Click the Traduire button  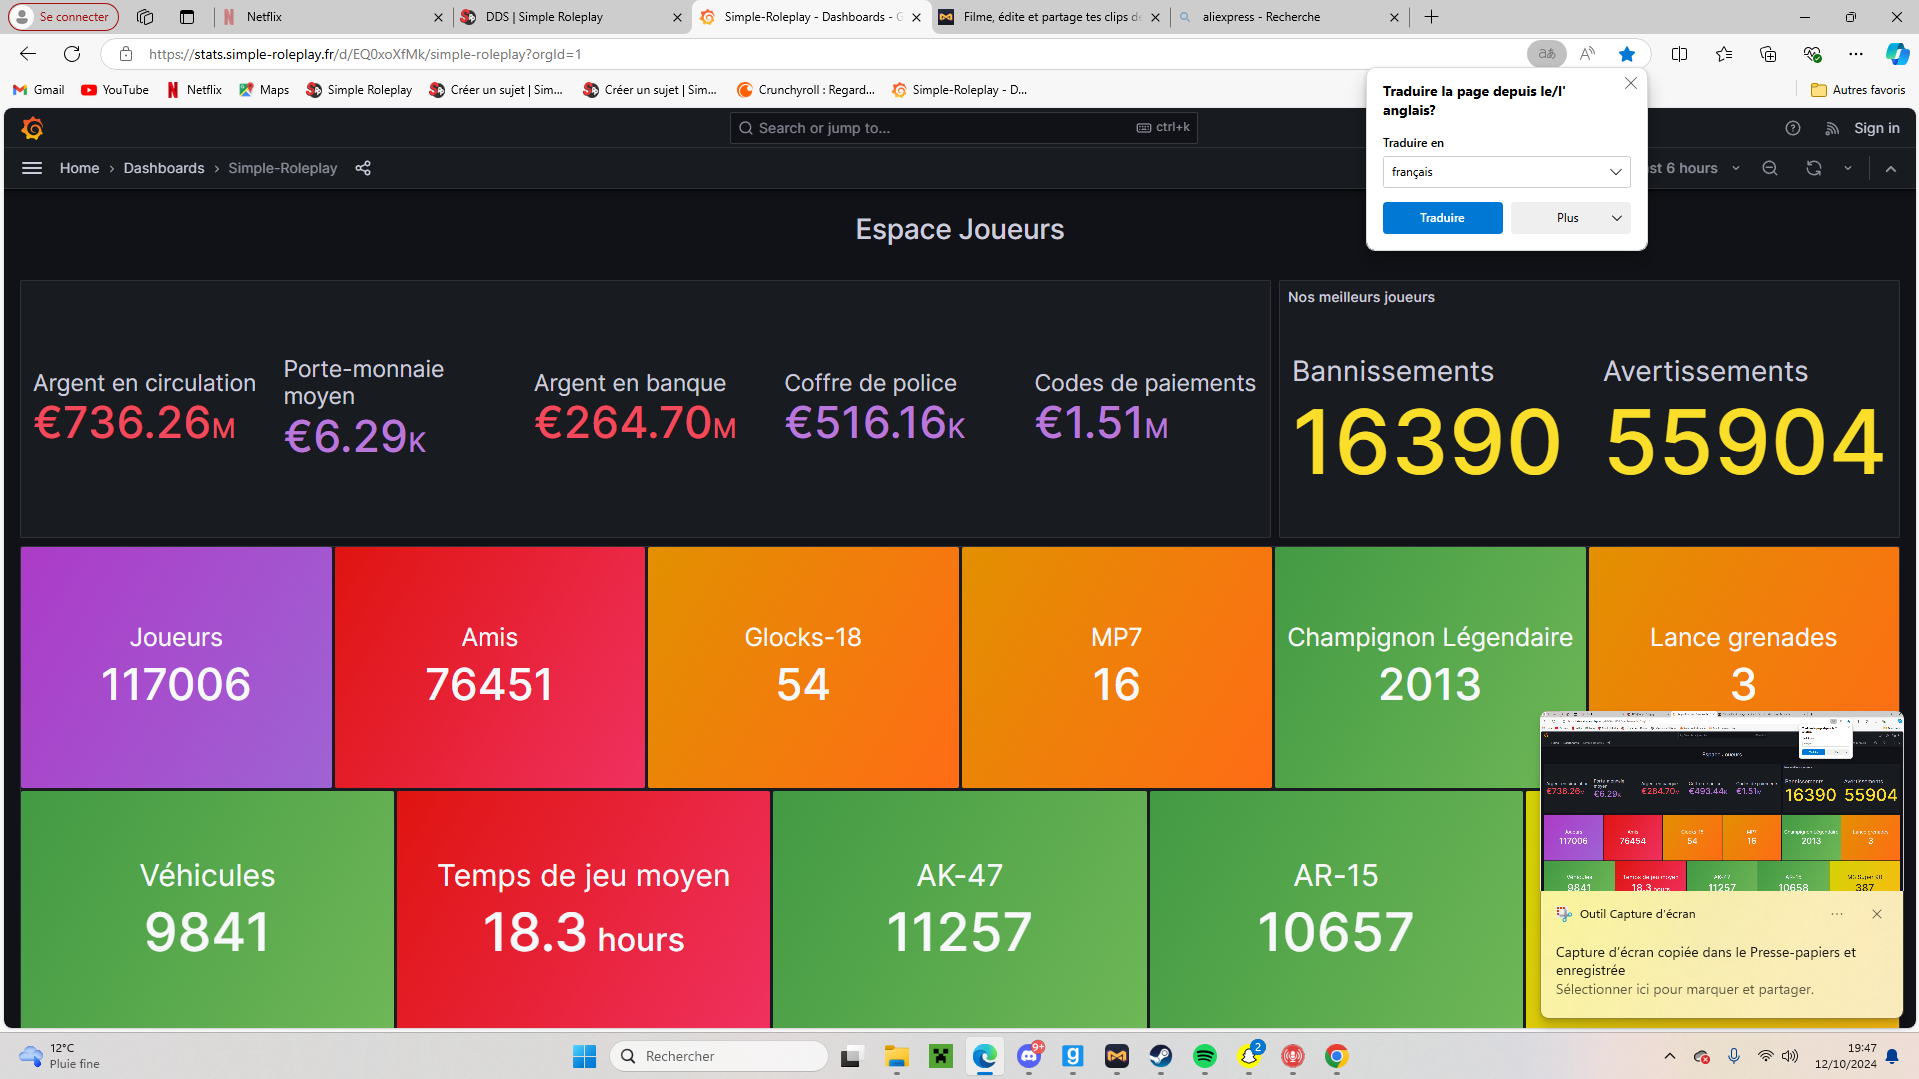coord(1442,218)
